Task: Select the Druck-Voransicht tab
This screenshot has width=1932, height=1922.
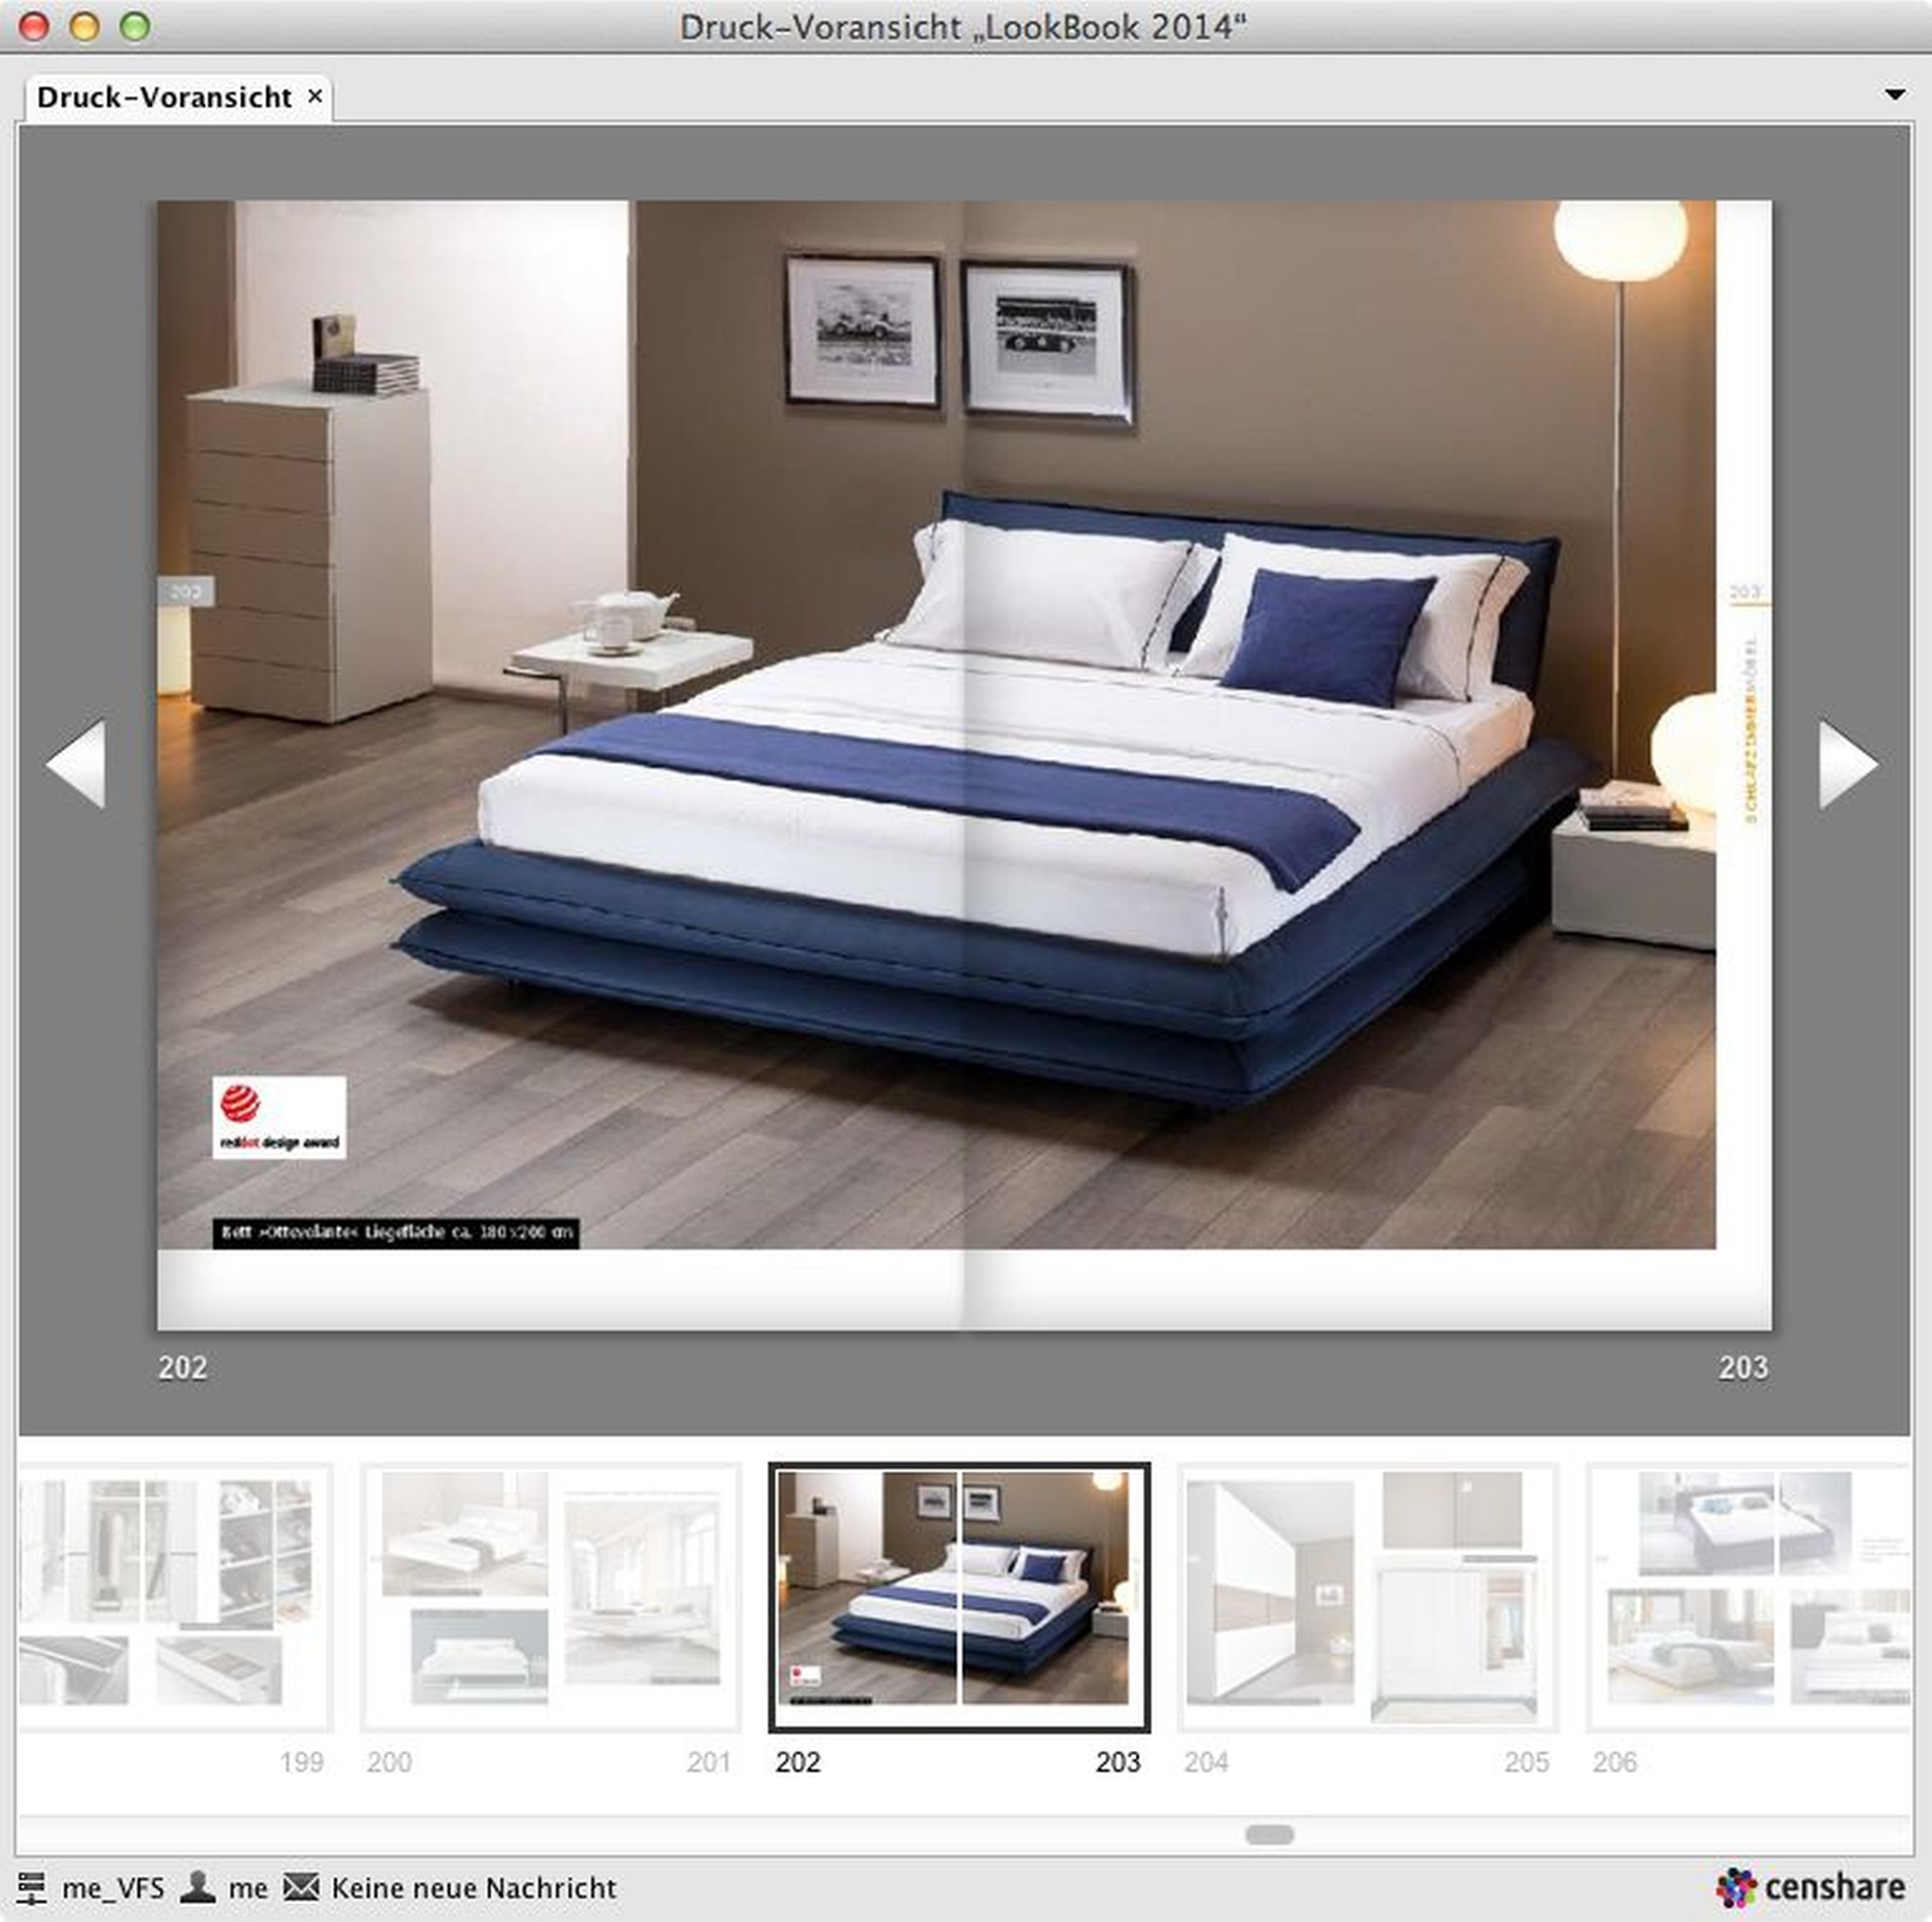Action: (164, 98)
